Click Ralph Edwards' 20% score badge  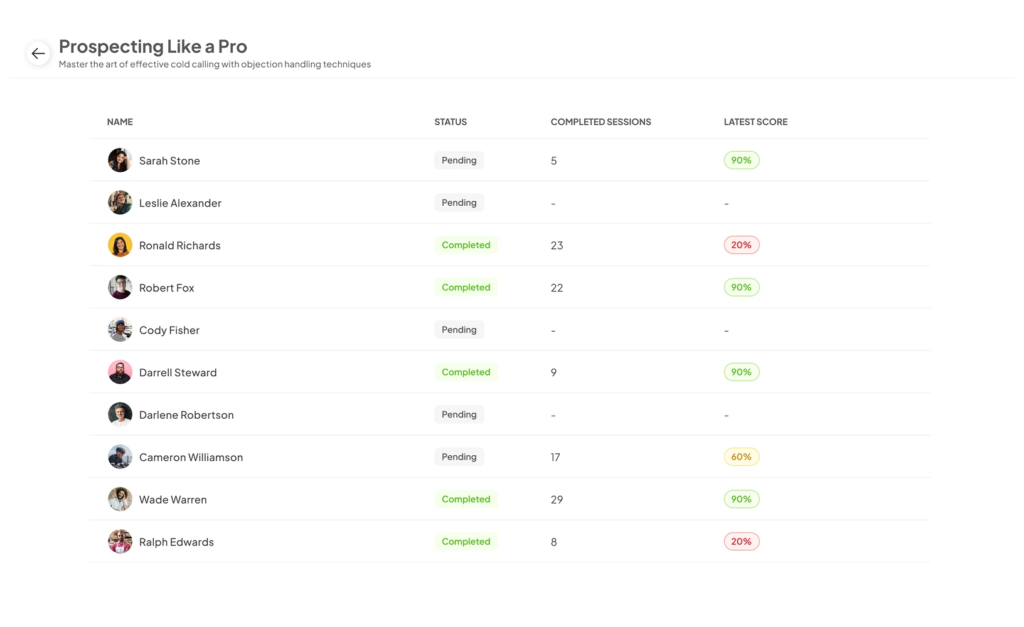pyautogui.click(x=741, y=541)
